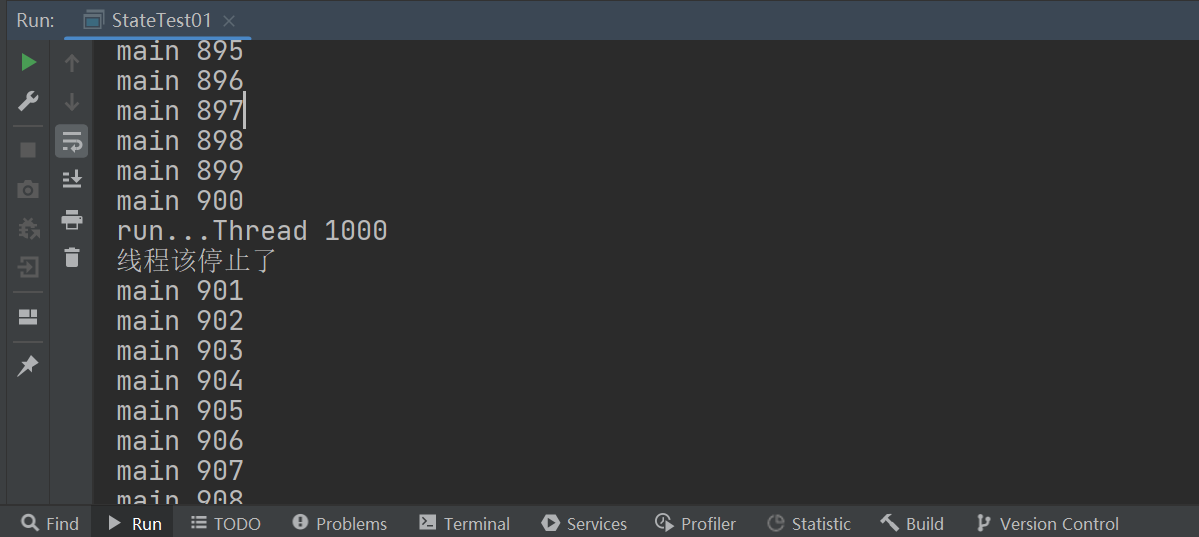
Task: Switch to the Problems tool window
Action: pyautogui.click(x=339, y=523)
